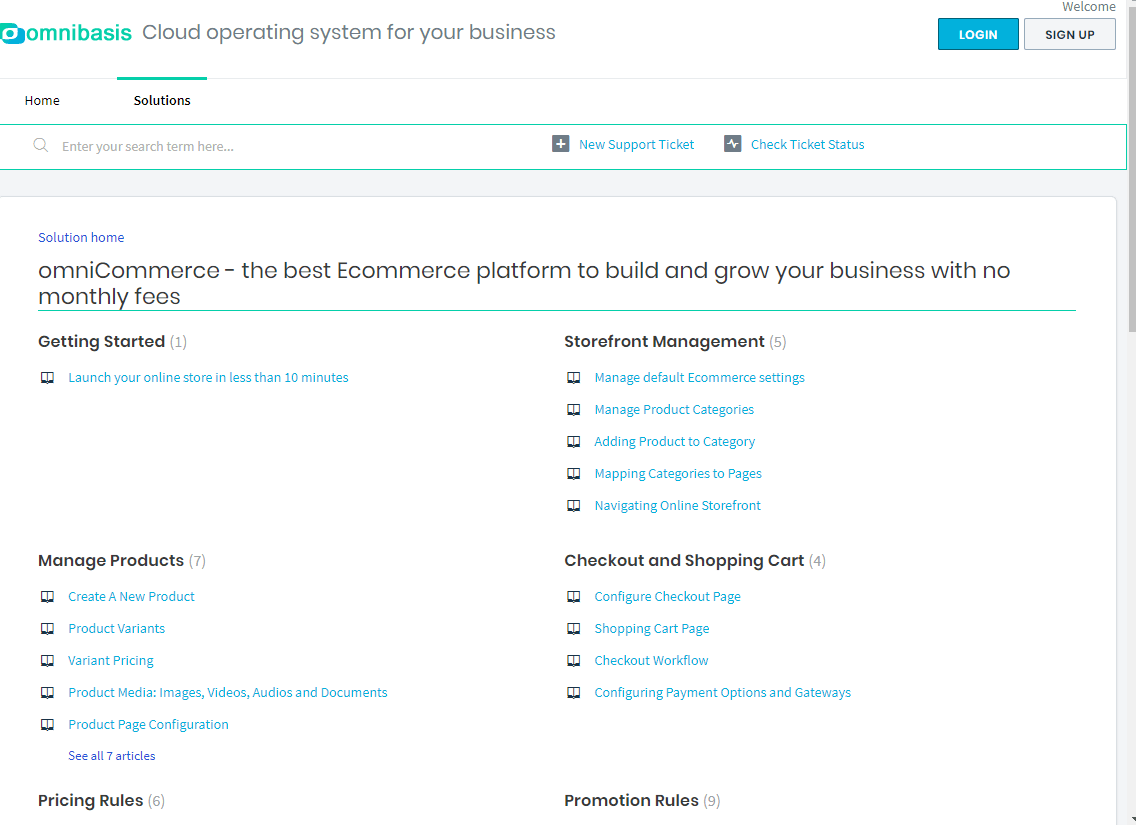
Task: Click the plus icon beside New Support Ticket
Action: (x=561, y=144)
